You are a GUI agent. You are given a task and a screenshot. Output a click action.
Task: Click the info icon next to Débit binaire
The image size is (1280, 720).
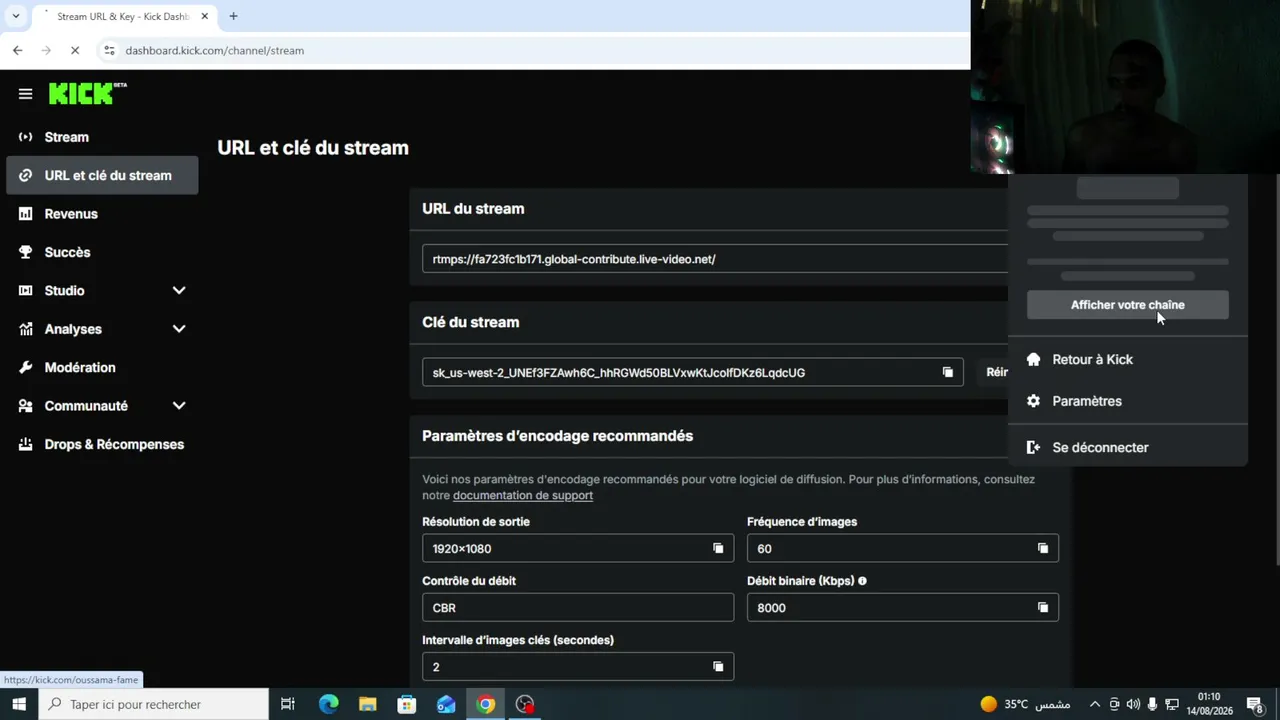coord(862,581)
